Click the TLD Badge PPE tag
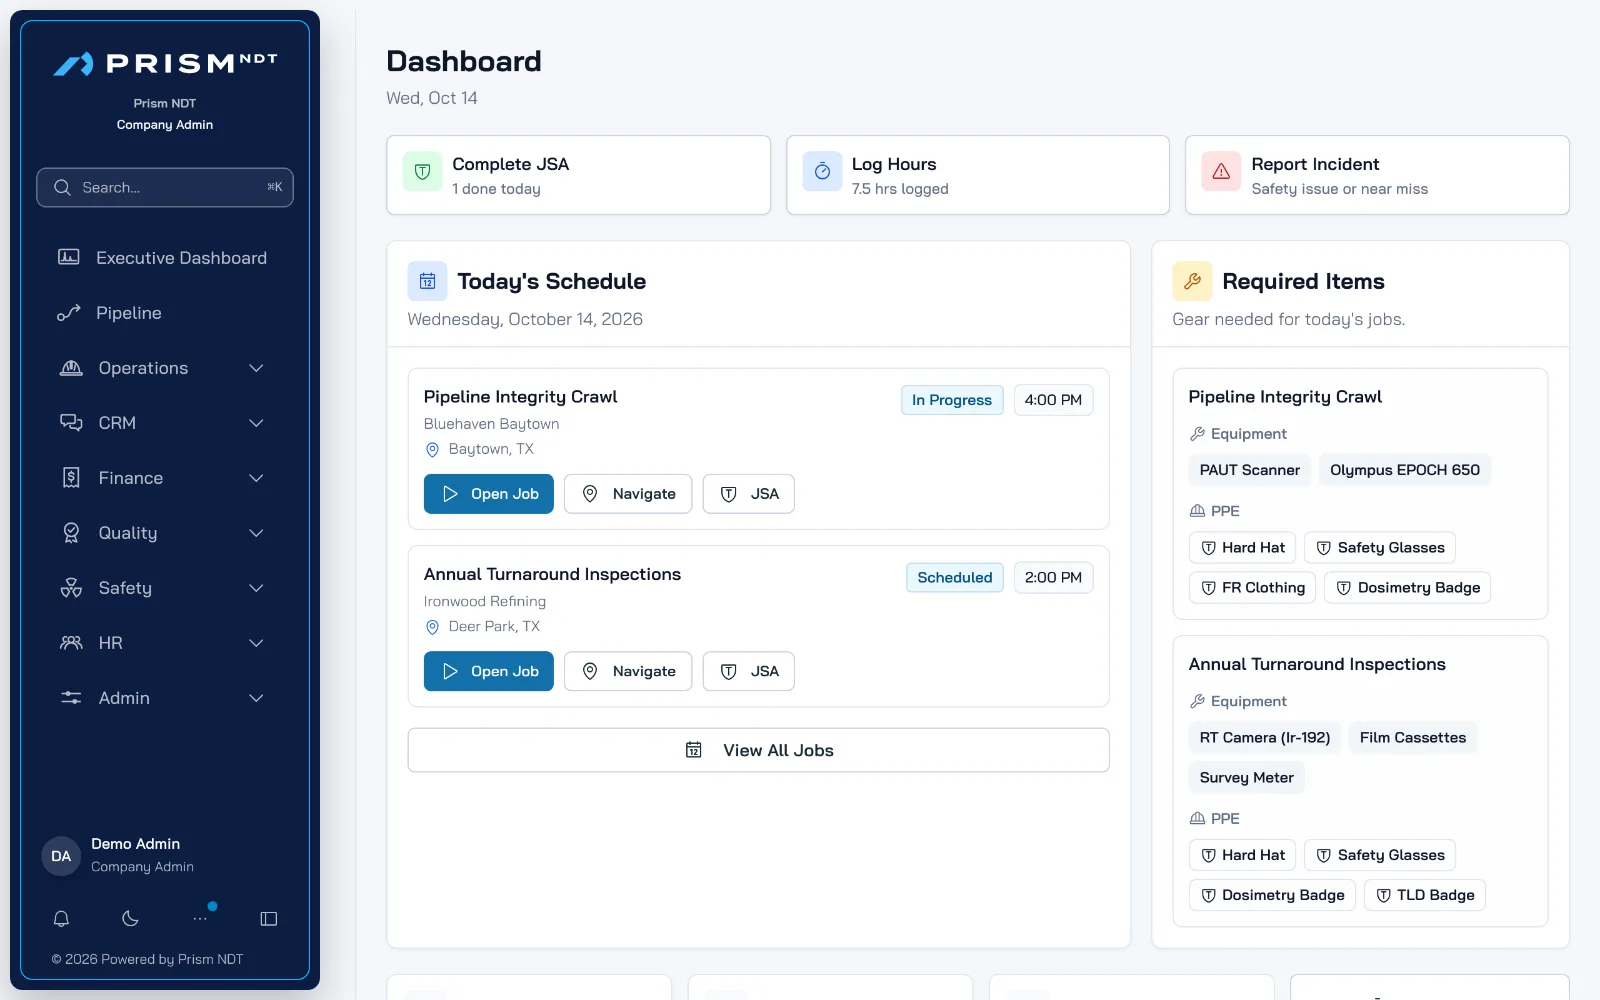This screenshot has width=1600, height=1000. coord(1425,895)
